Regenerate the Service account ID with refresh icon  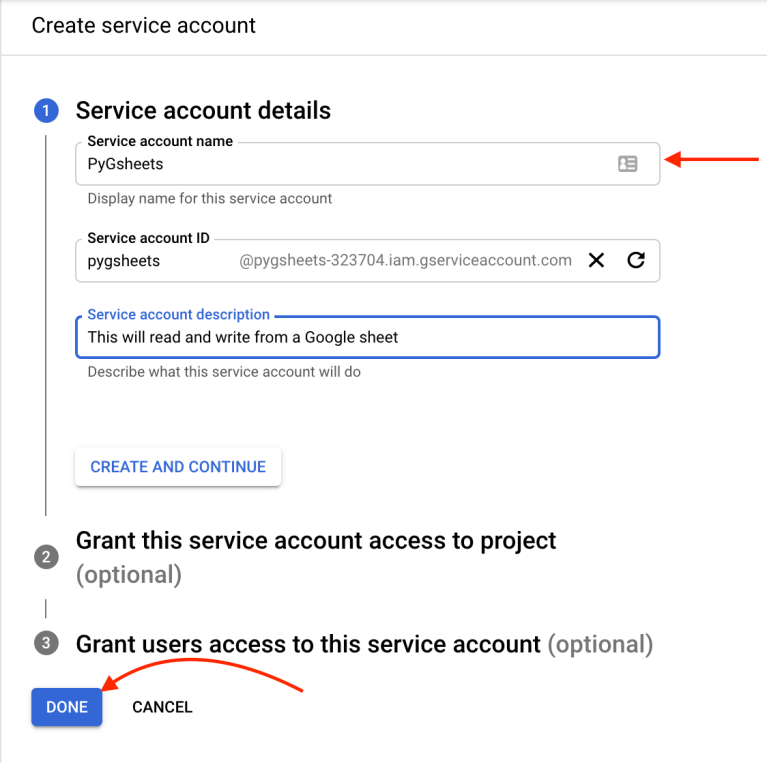(635, 261)
